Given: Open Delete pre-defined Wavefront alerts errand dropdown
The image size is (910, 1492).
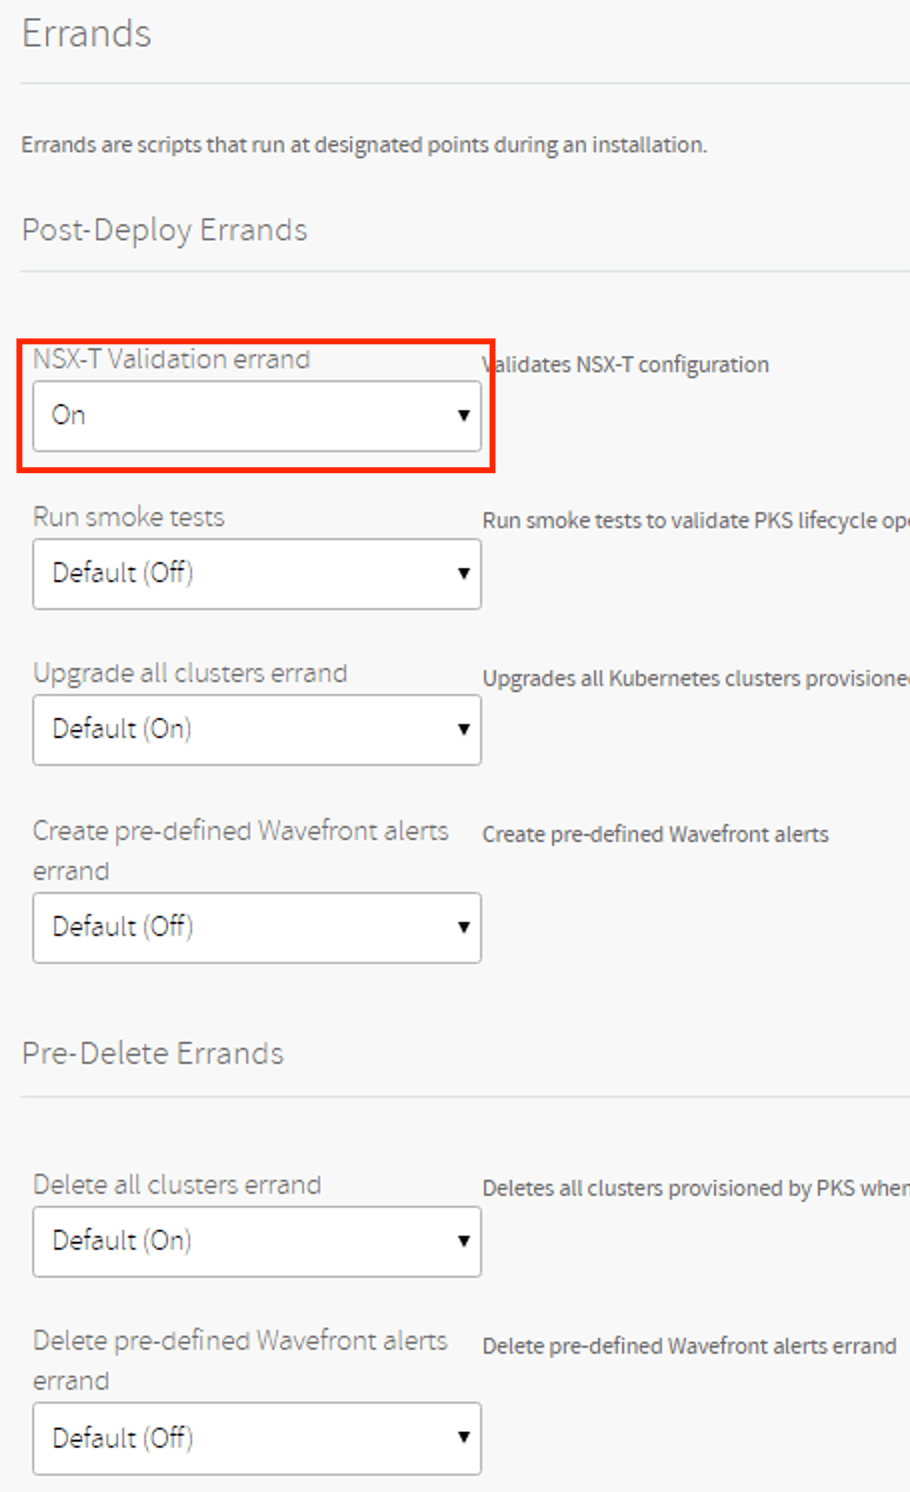Looking at the screenshot, I should [x=256, y=1438].
